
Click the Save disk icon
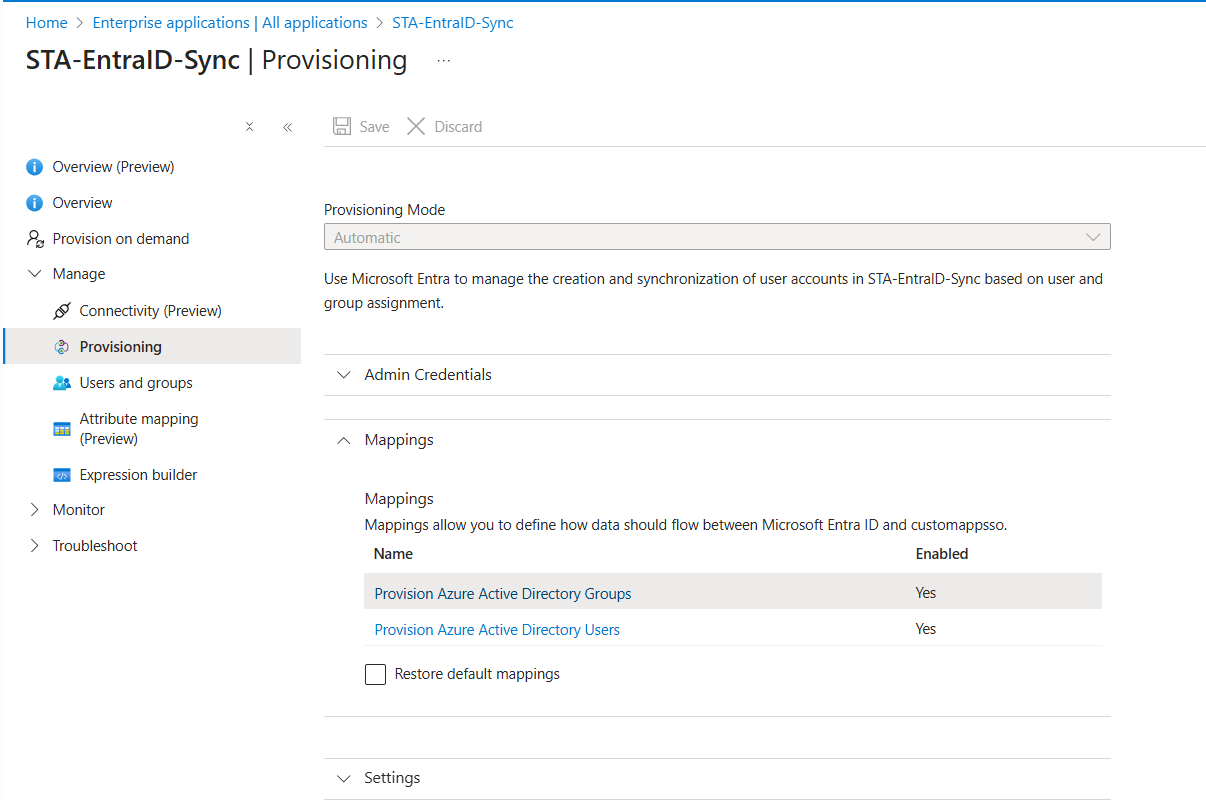[x=342, y=126]
